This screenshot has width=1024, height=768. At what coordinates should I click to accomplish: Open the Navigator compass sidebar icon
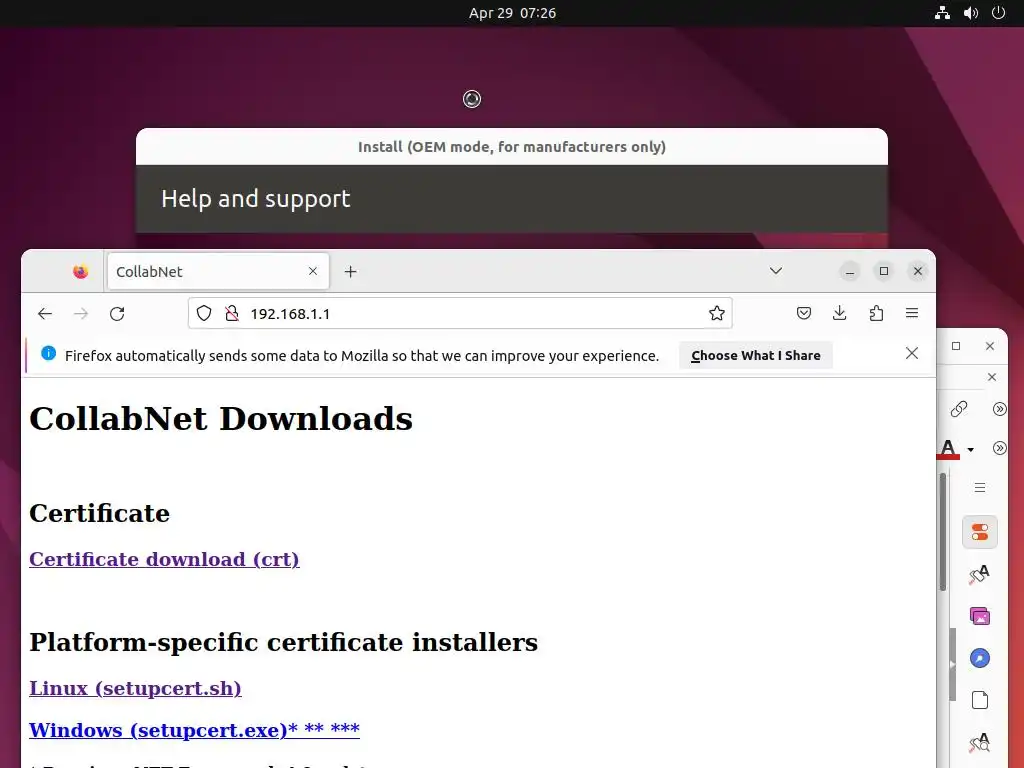coord(980,658)
